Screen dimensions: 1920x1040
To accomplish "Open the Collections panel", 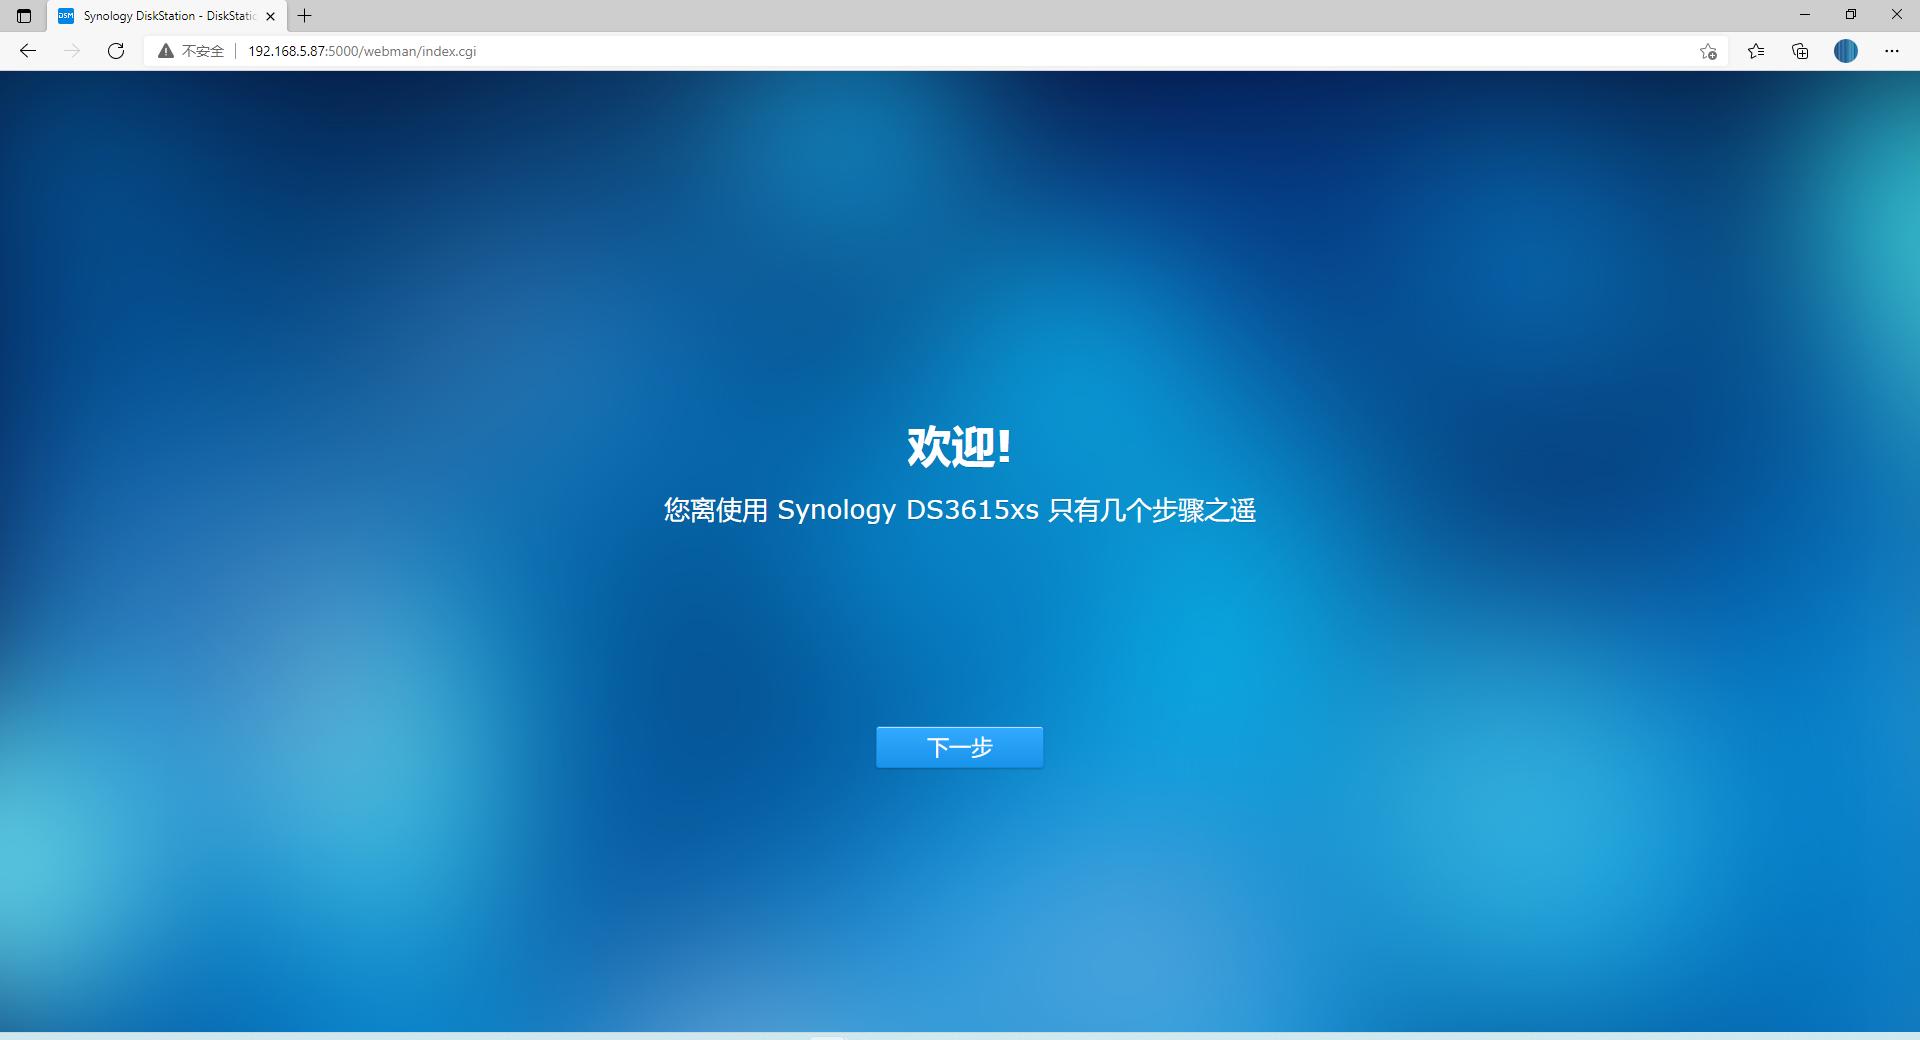I will pos(1800,51).
